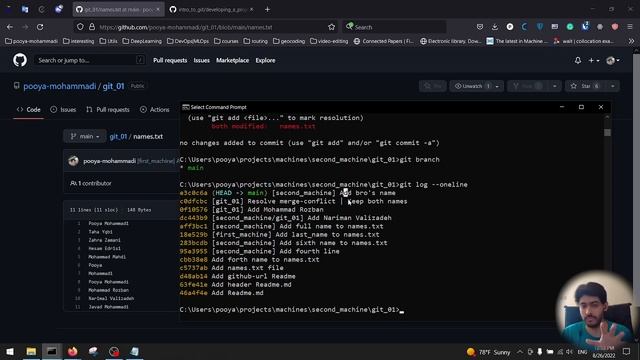Open Firefox from the taskbar
This screenshot has height=360, width=640.
click(73, 351)
